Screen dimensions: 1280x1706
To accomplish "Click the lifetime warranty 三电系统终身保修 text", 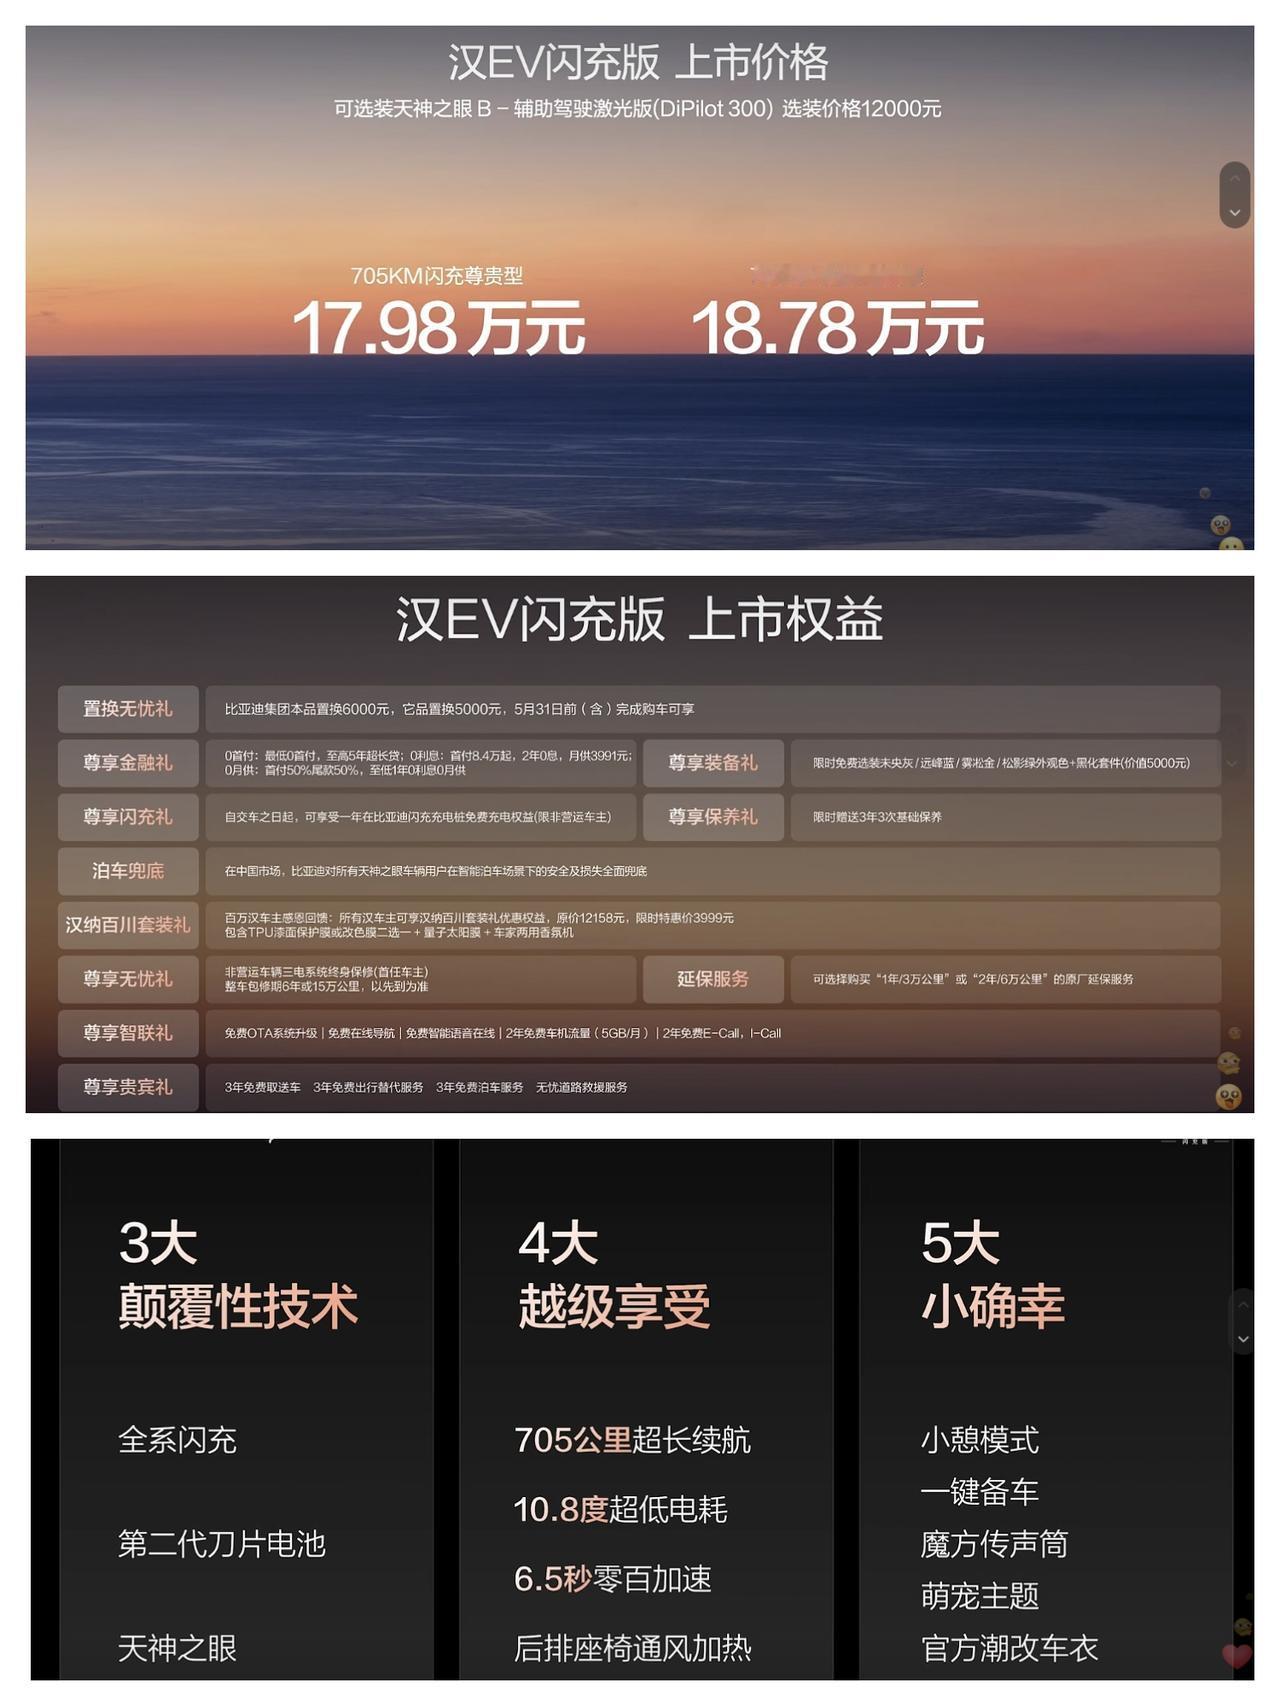I will 327,979.
